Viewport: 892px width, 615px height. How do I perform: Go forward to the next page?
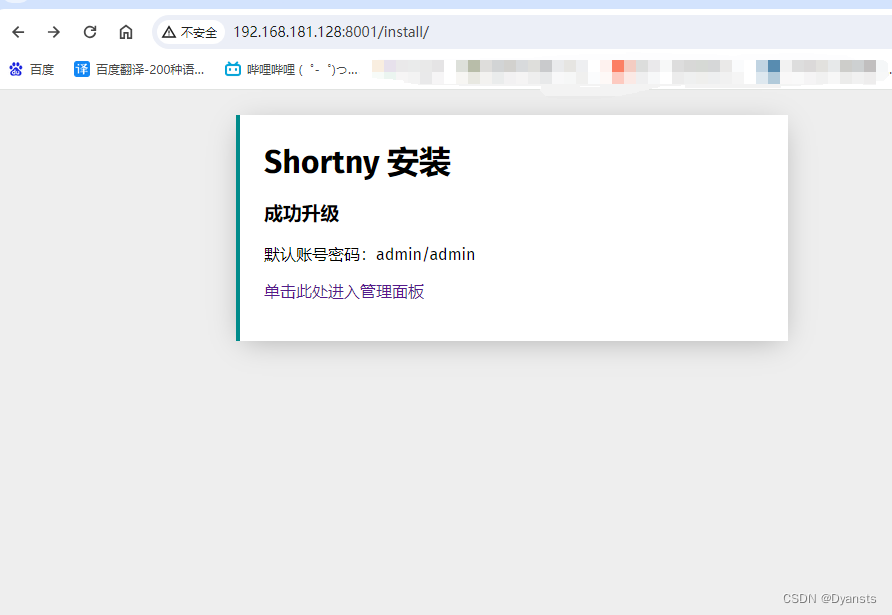(x=54, y=32)
